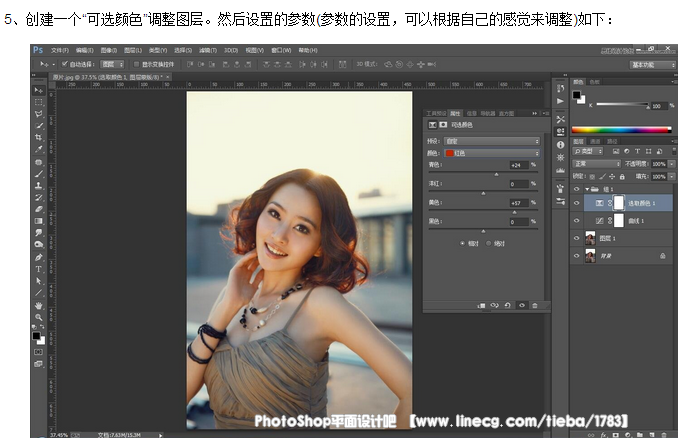Open the Layer menu
678x438 pixels.
[x=133, y=50]
